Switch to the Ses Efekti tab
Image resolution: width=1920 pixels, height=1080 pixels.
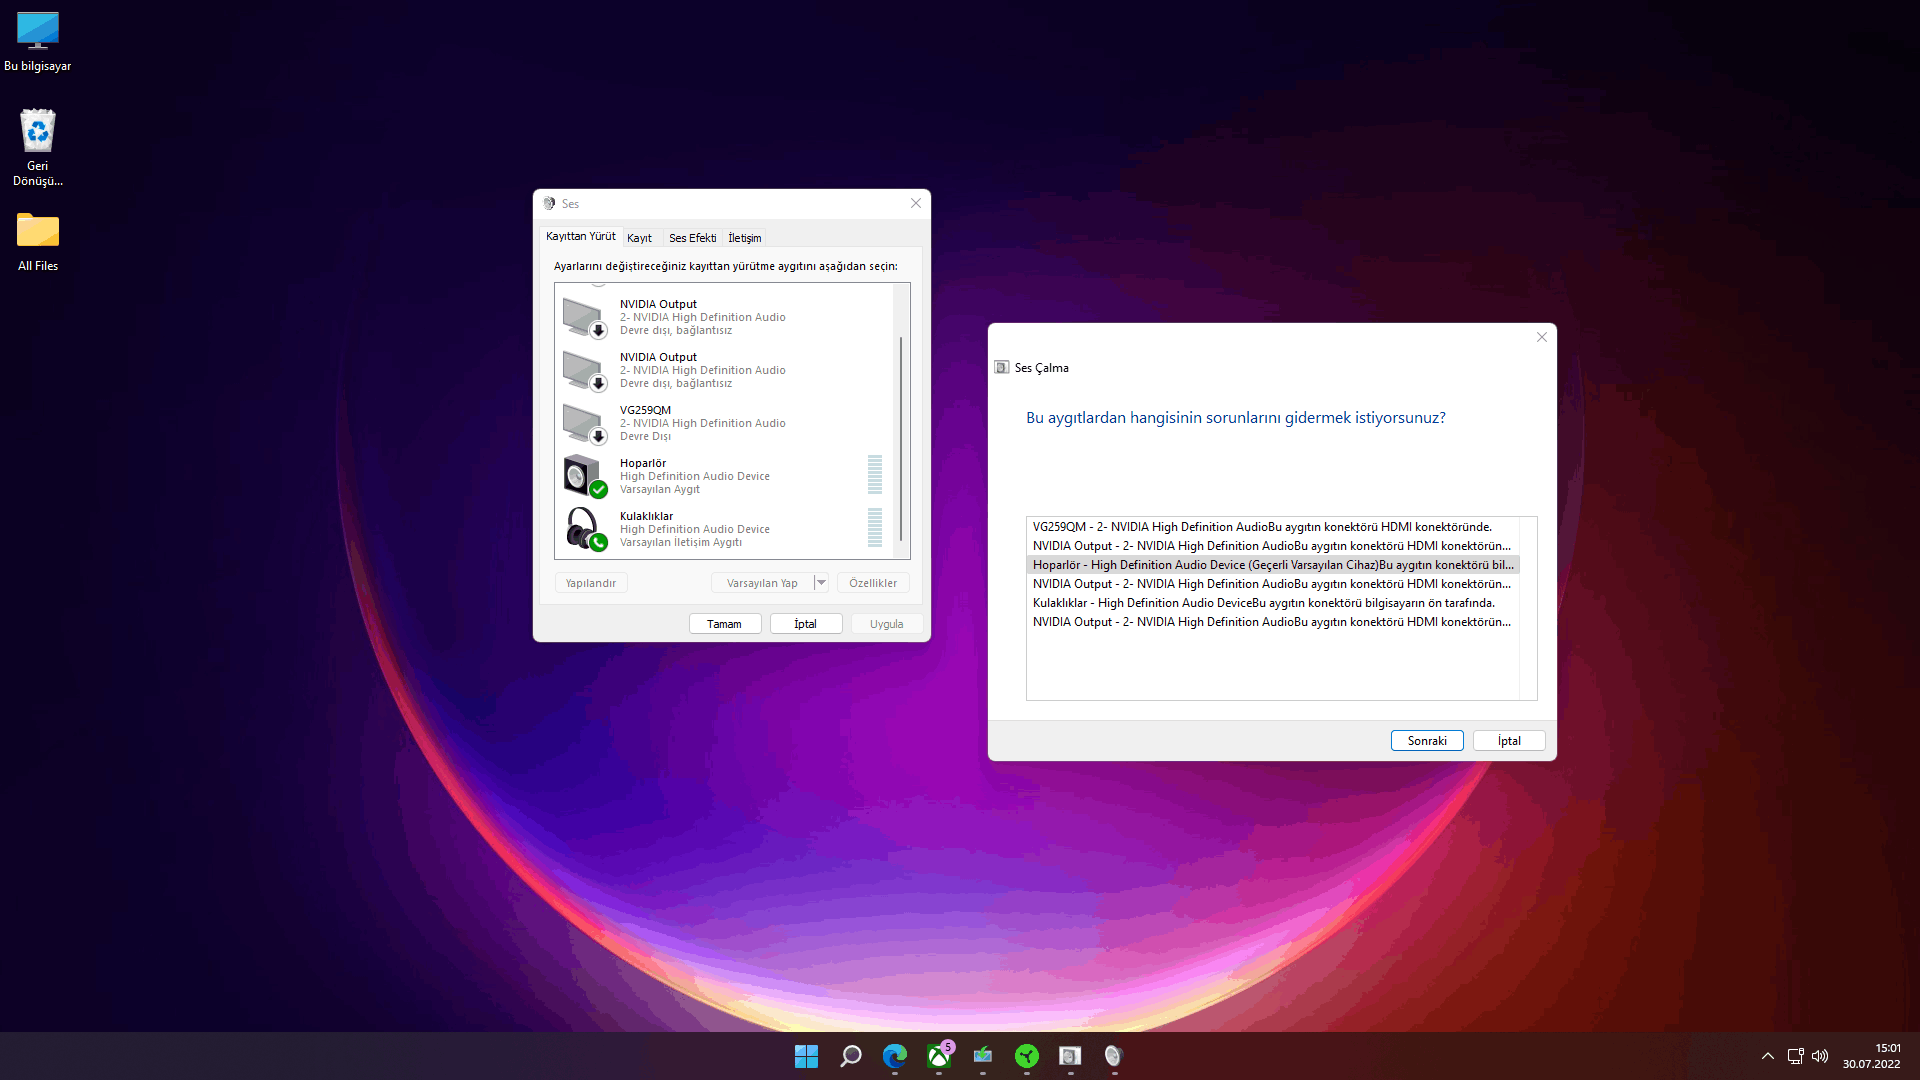tap(692, 238)
